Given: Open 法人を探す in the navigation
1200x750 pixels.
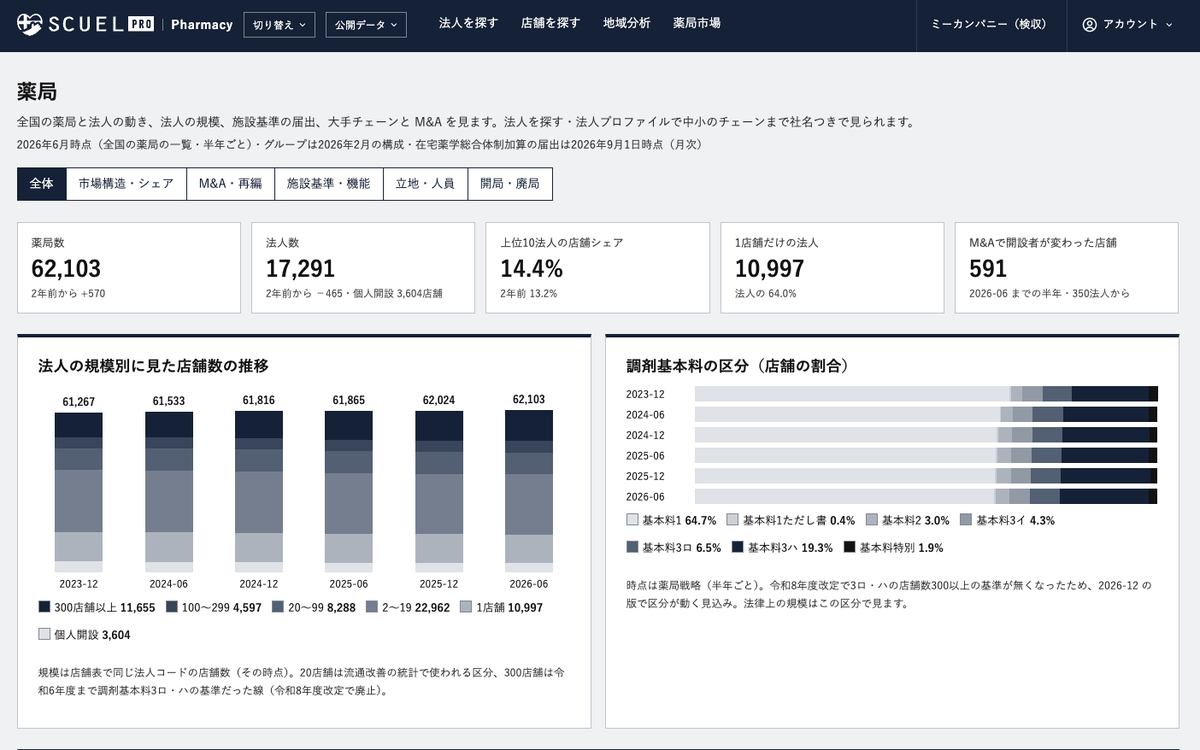Looking at the screenshot, I should tap(468, 23).
